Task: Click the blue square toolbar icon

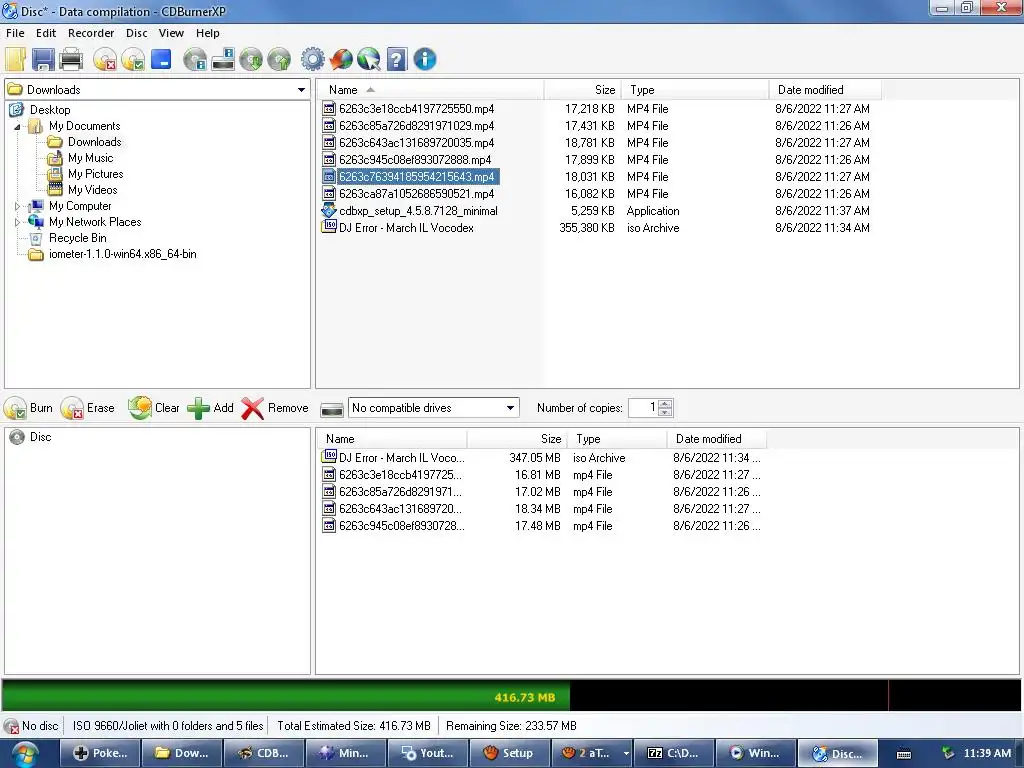Action: (161, 59)
